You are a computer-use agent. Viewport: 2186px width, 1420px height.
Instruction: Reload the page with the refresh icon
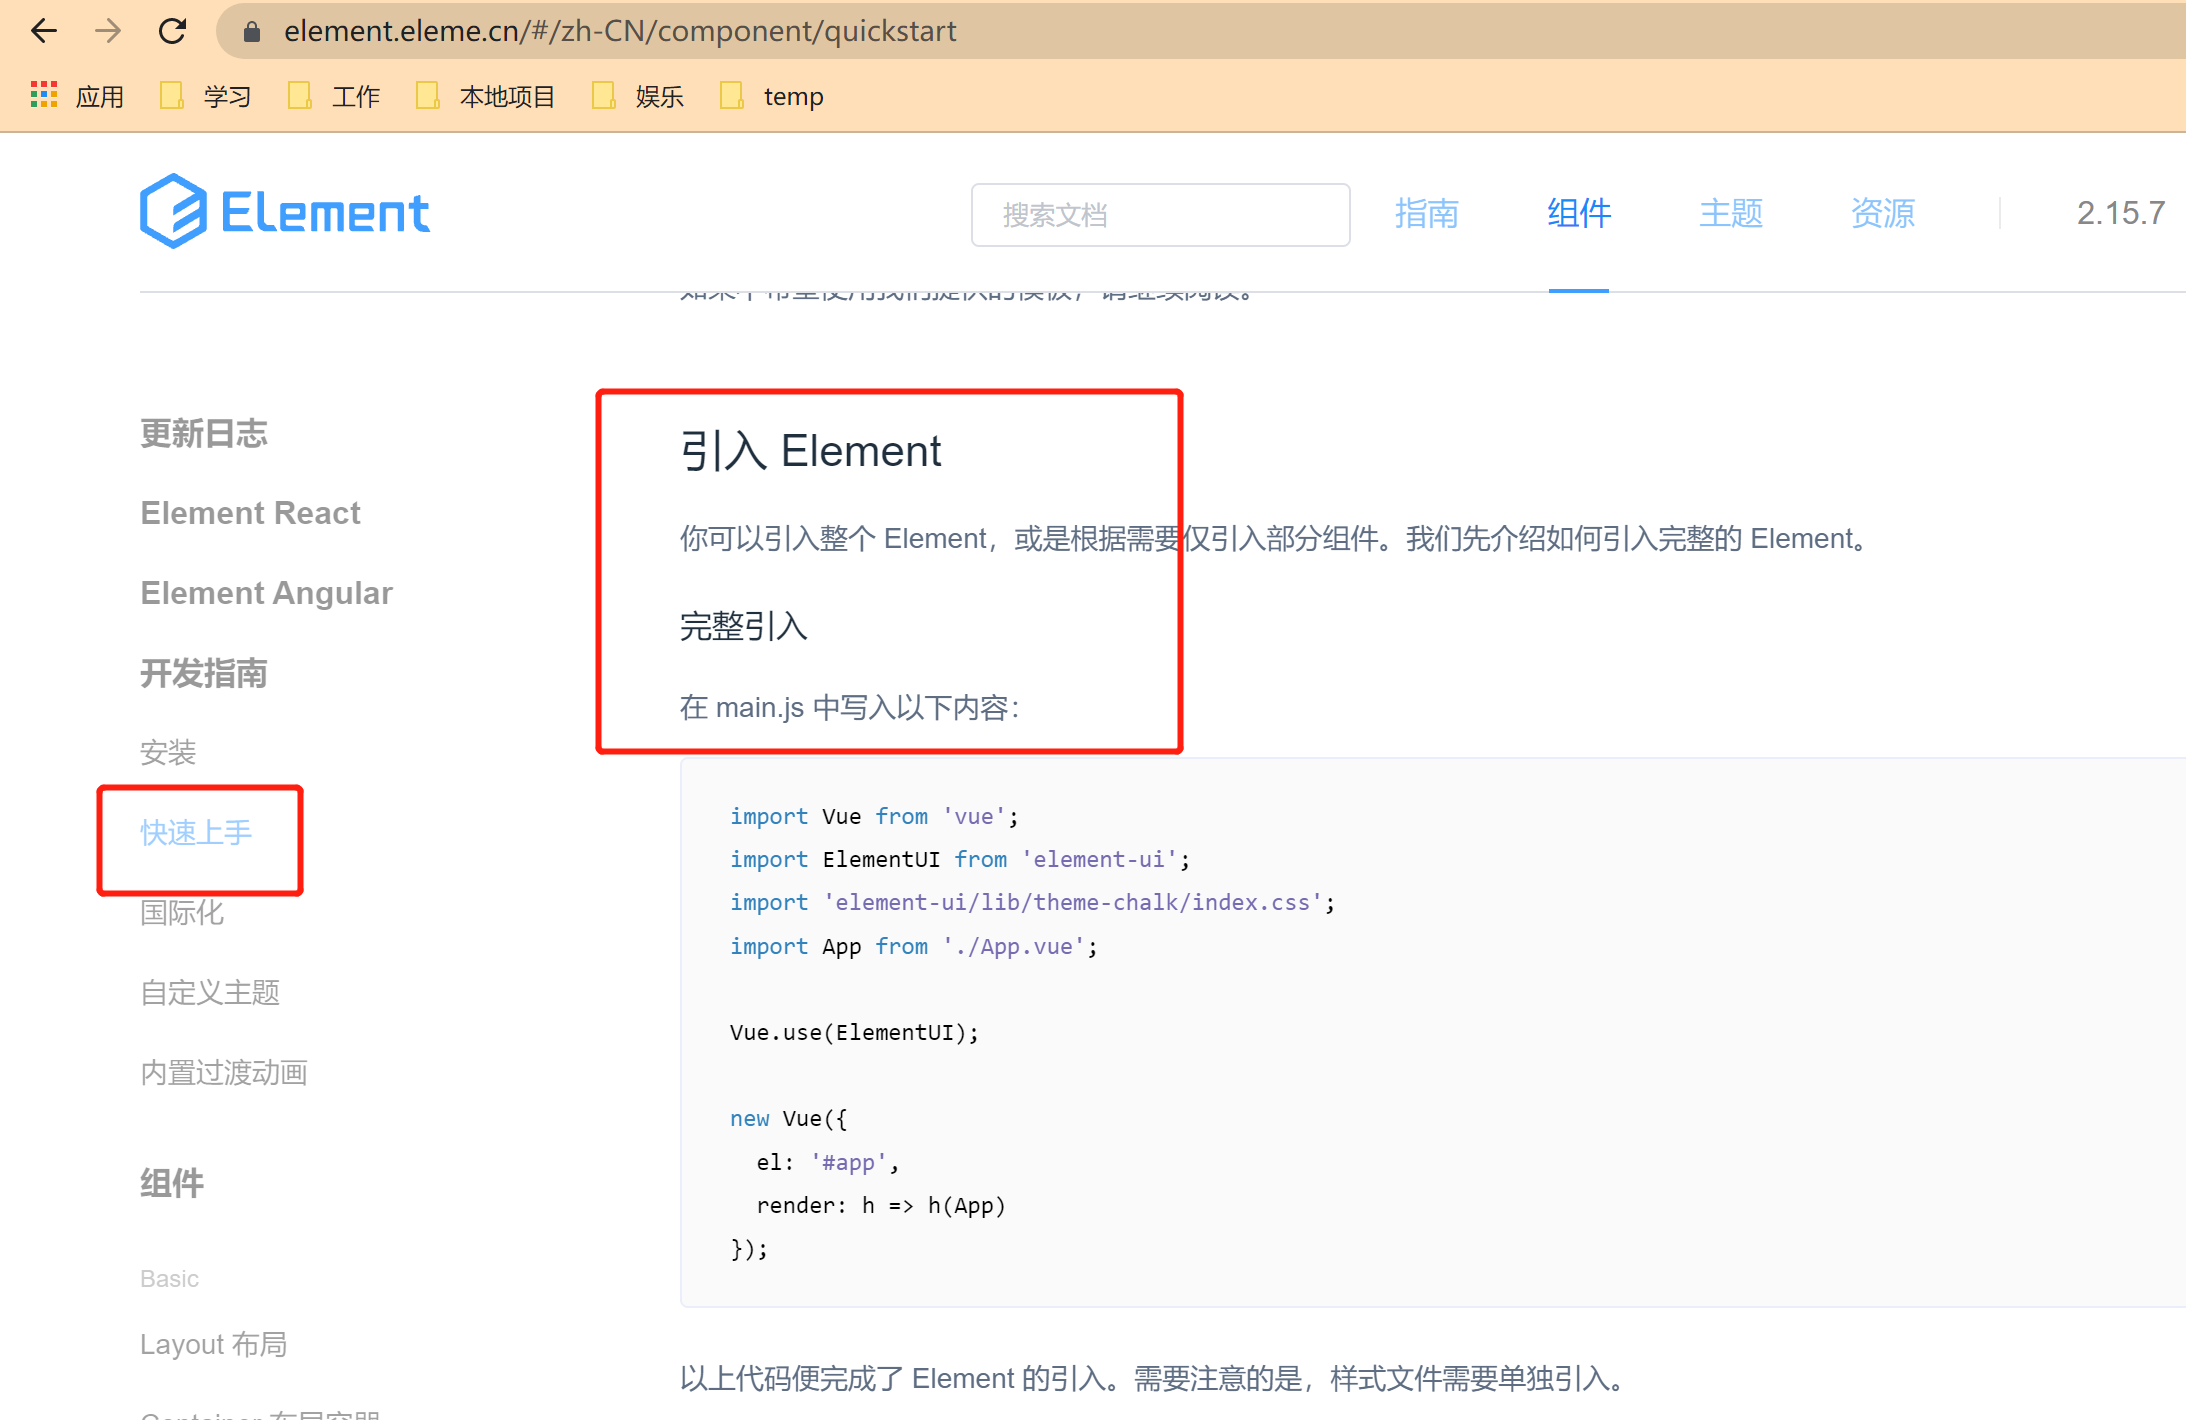click(x=173, y=31)
